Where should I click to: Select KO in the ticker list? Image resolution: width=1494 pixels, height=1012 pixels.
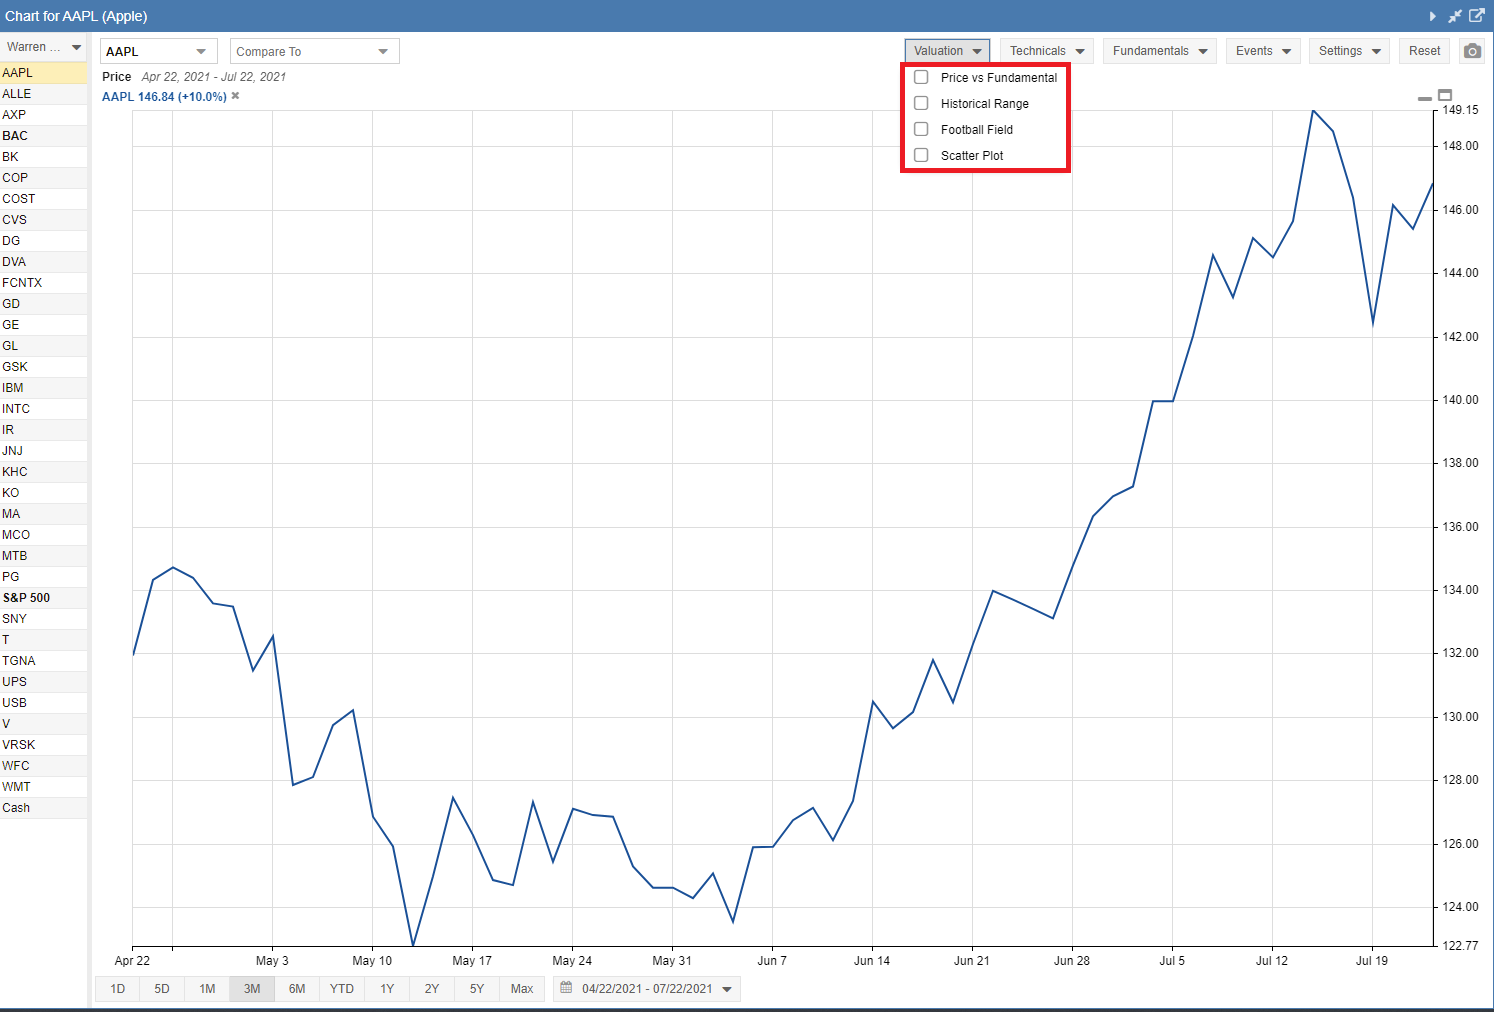[x=44, y=493]
